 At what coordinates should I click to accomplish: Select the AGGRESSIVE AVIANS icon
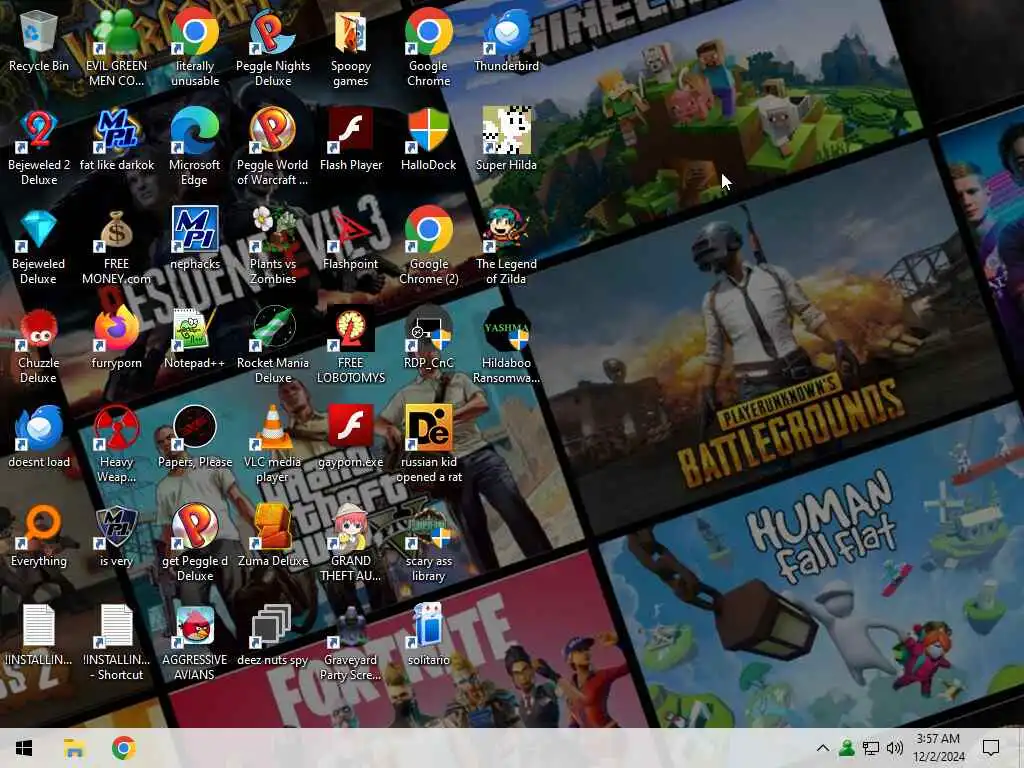click(195, 627)
